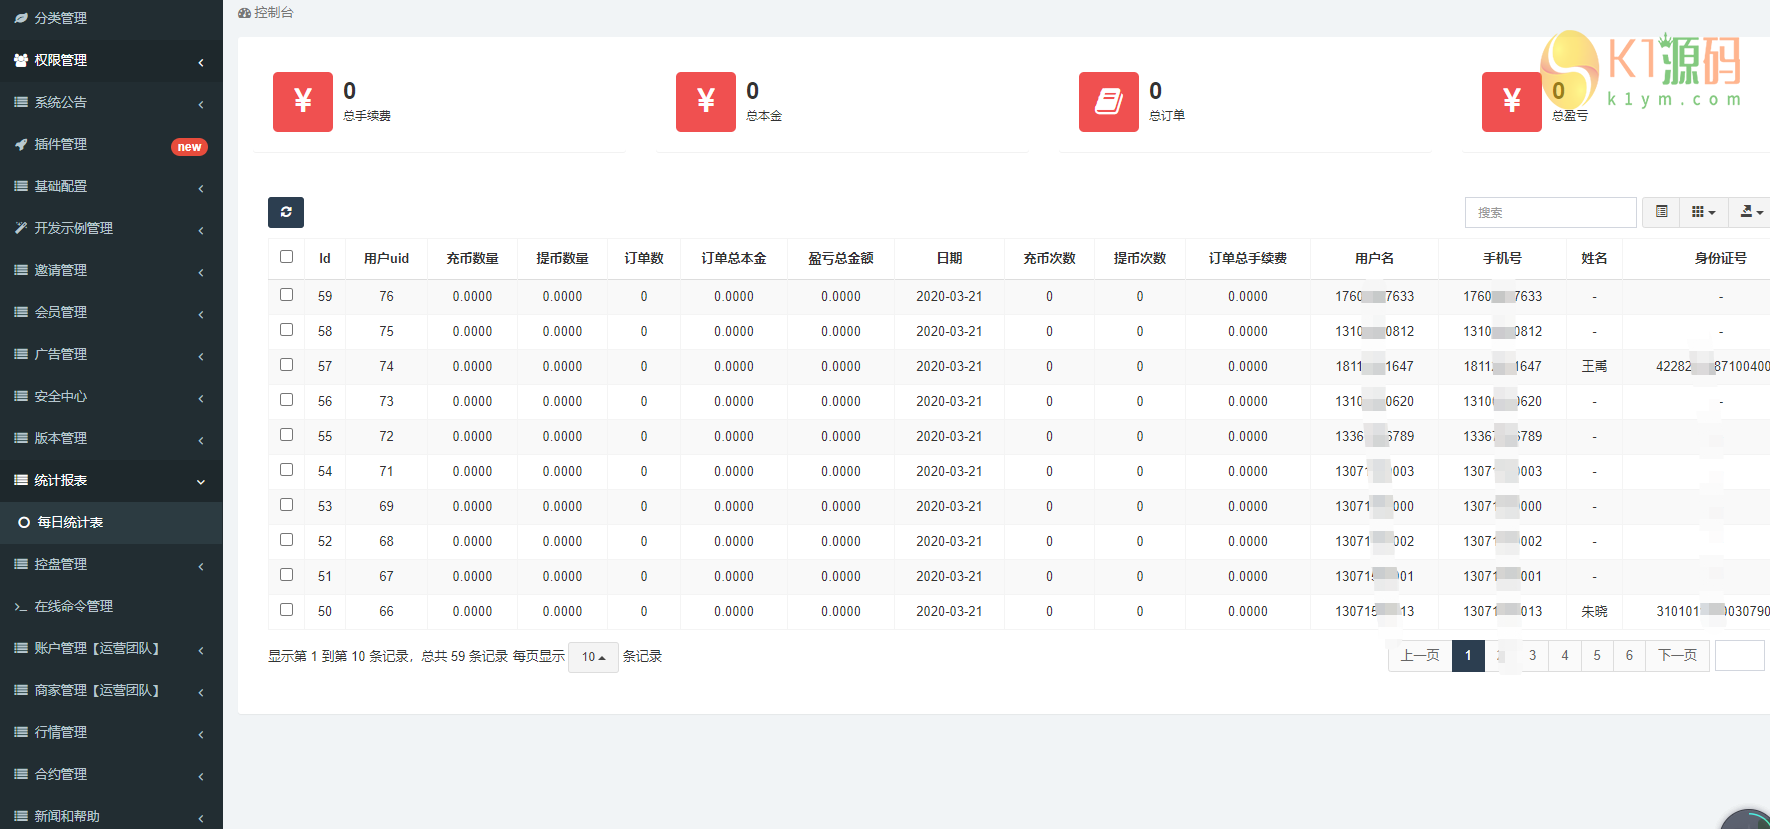
Task: Expand the 会员管理 menu chevron
Action: pos(201,314)
